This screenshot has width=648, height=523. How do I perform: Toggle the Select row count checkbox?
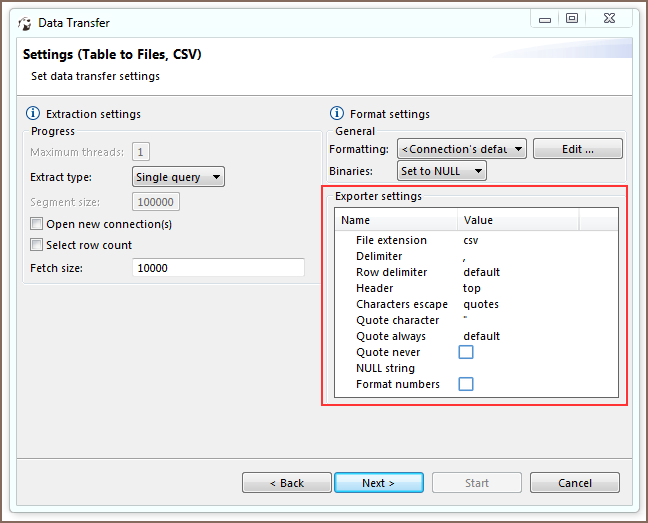click(37, 245)
